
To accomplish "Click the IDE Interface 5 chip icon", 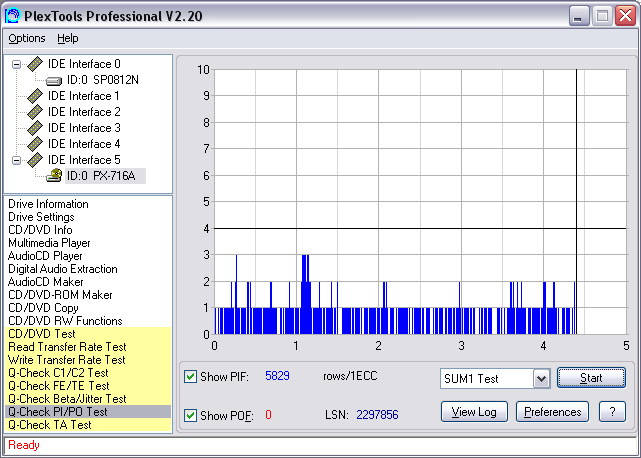I will 35,160.
